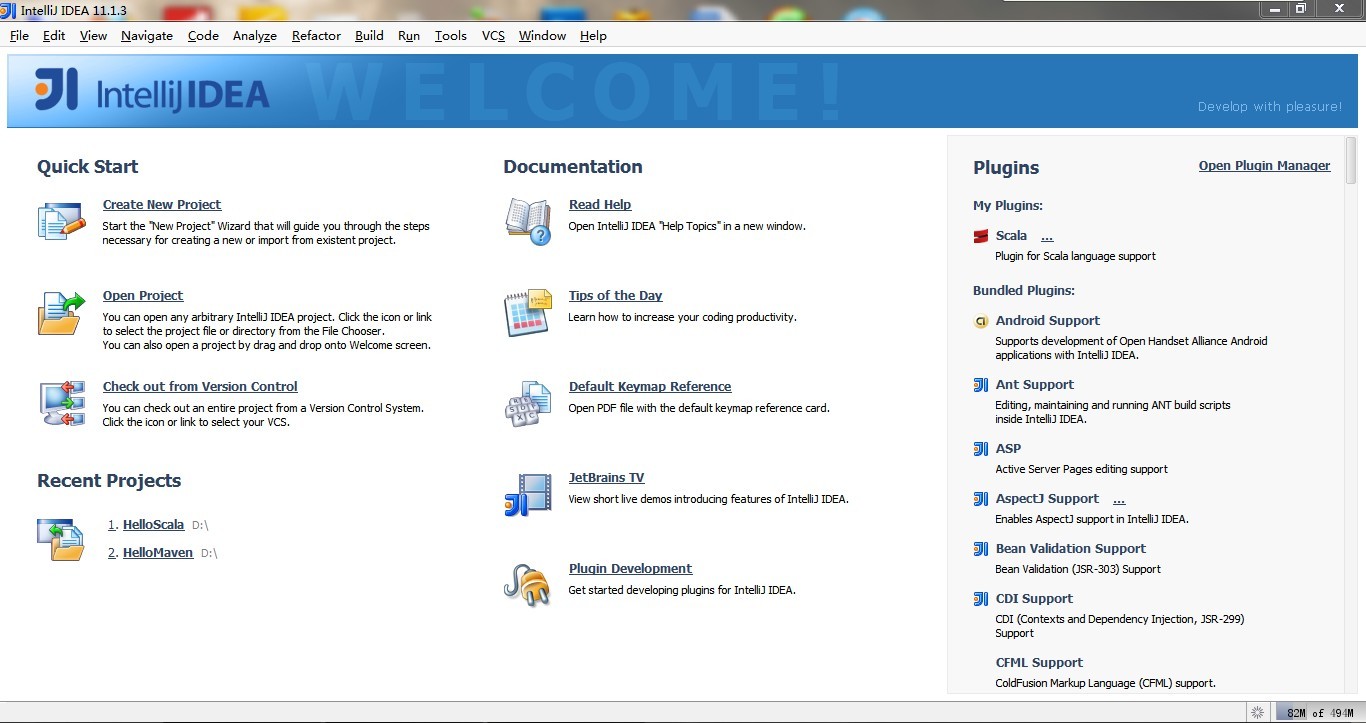Click the Read Help link
Screen dimensions: 1366x723
[600, 205]
